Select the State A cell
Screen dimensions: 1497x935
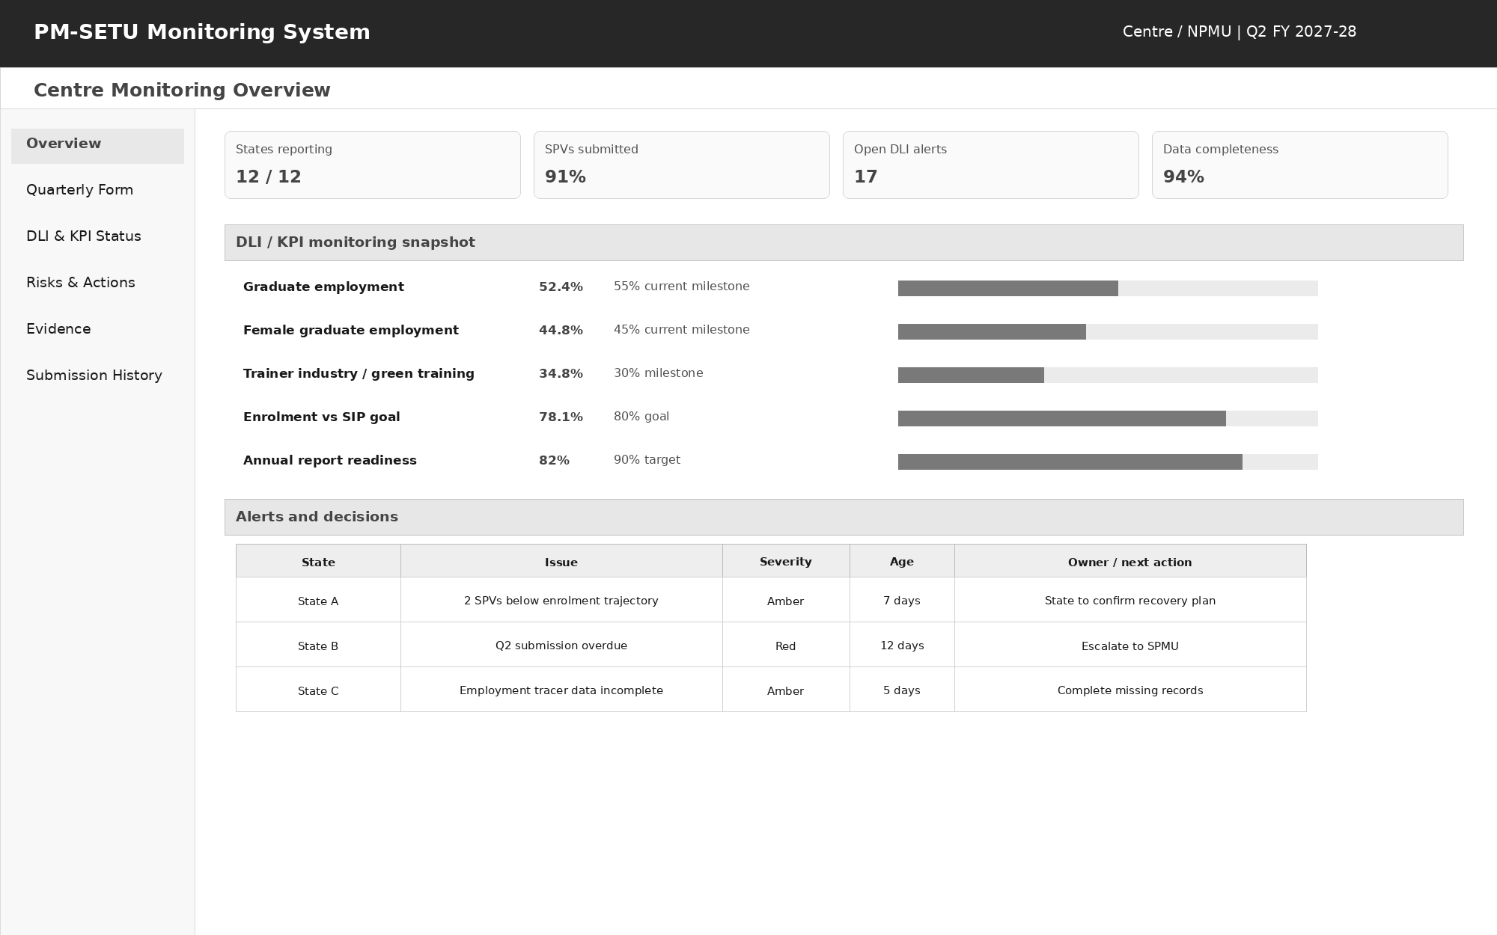pos(318,601)
